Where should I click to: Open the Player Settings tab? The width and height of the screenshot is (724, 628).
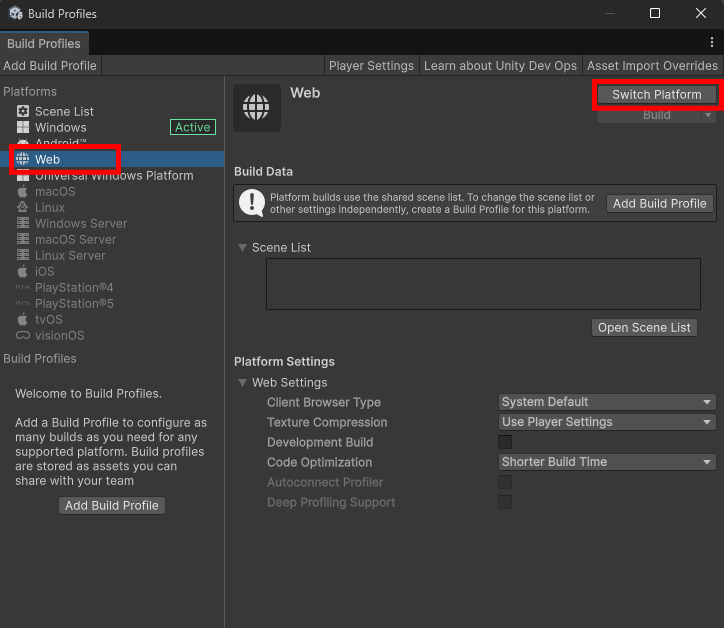click(x=371, y=66)
